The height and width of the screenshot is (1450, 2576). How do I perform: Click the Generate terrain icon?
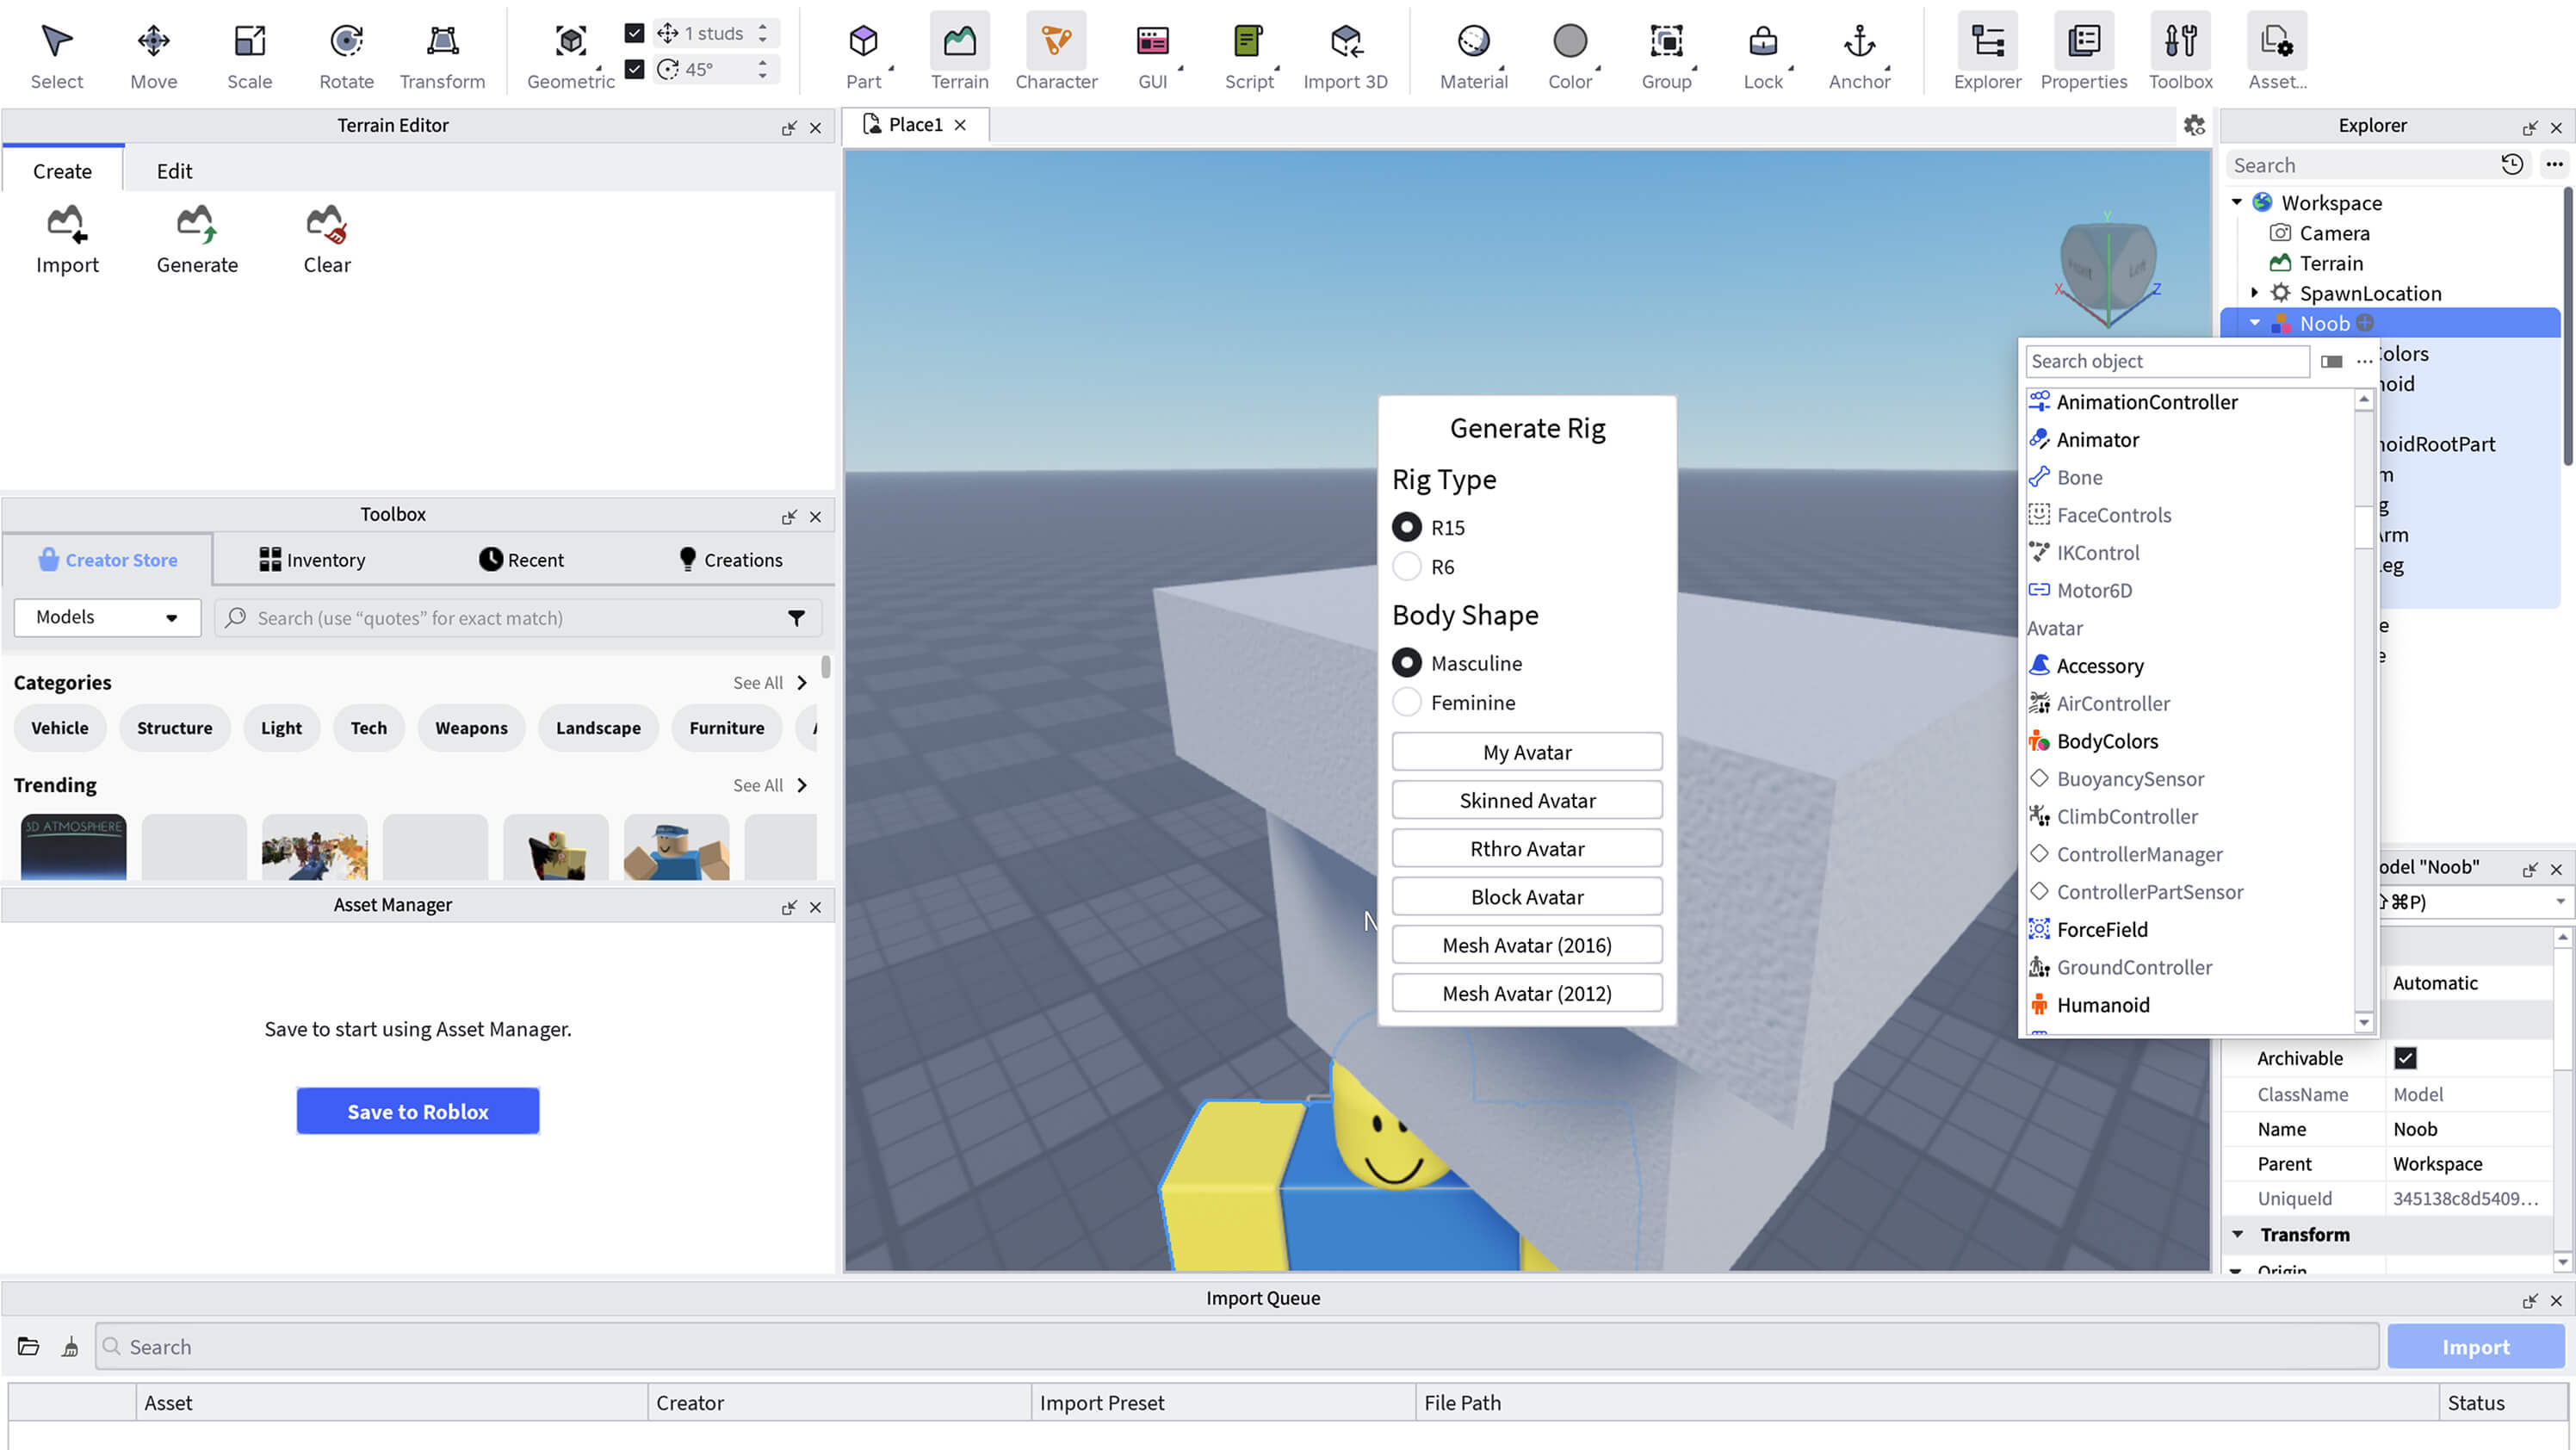197,226
